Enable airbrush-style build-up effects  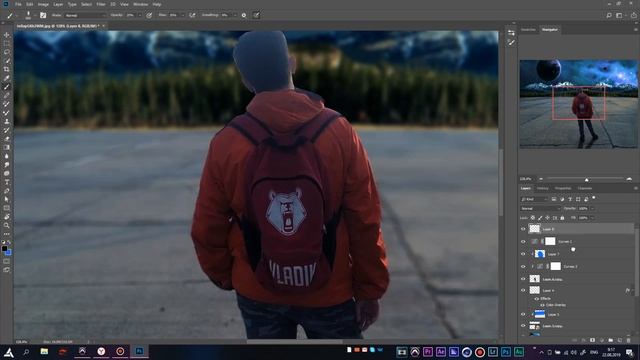[x=192, y=15]
